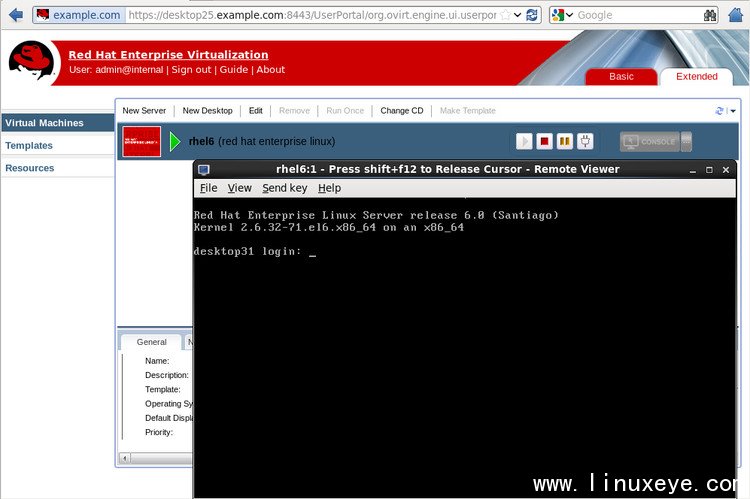
Task: Open the General details tab
Action: tap(151, 342)
